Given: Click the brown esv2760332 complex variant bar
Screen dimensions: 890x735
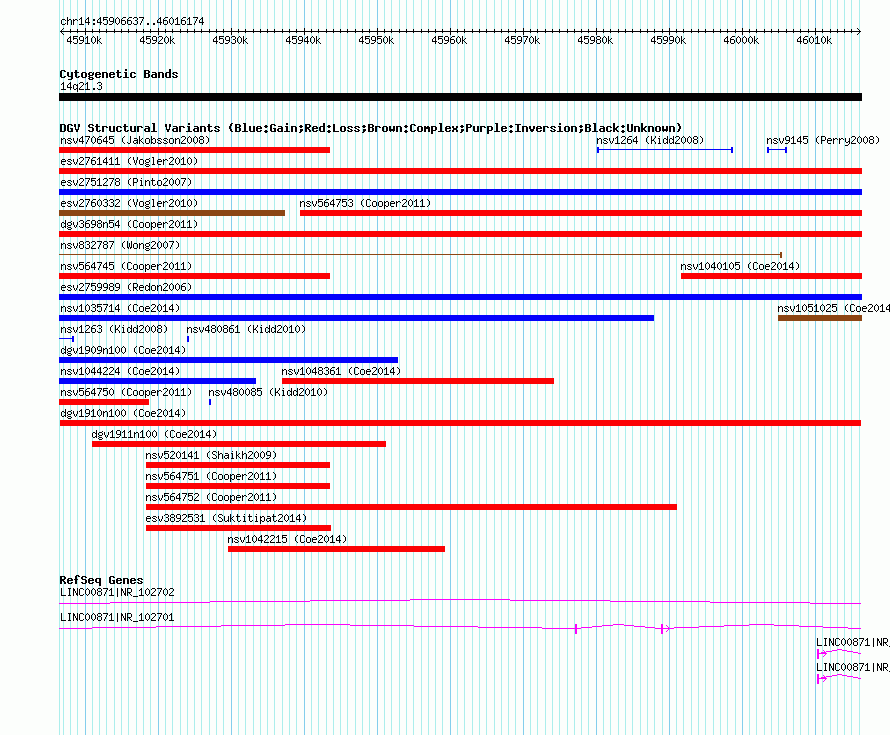Looking at the screenshot, I should tap(172, 213).
